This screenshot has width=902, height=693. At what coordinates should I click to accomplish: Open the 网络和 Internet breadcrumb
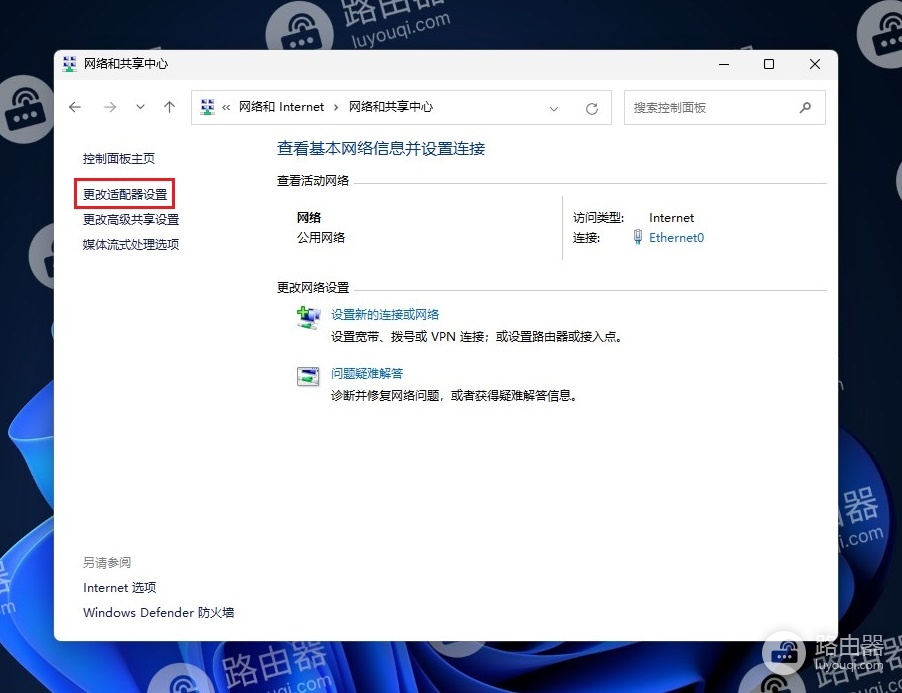click(x=281, y=107)
